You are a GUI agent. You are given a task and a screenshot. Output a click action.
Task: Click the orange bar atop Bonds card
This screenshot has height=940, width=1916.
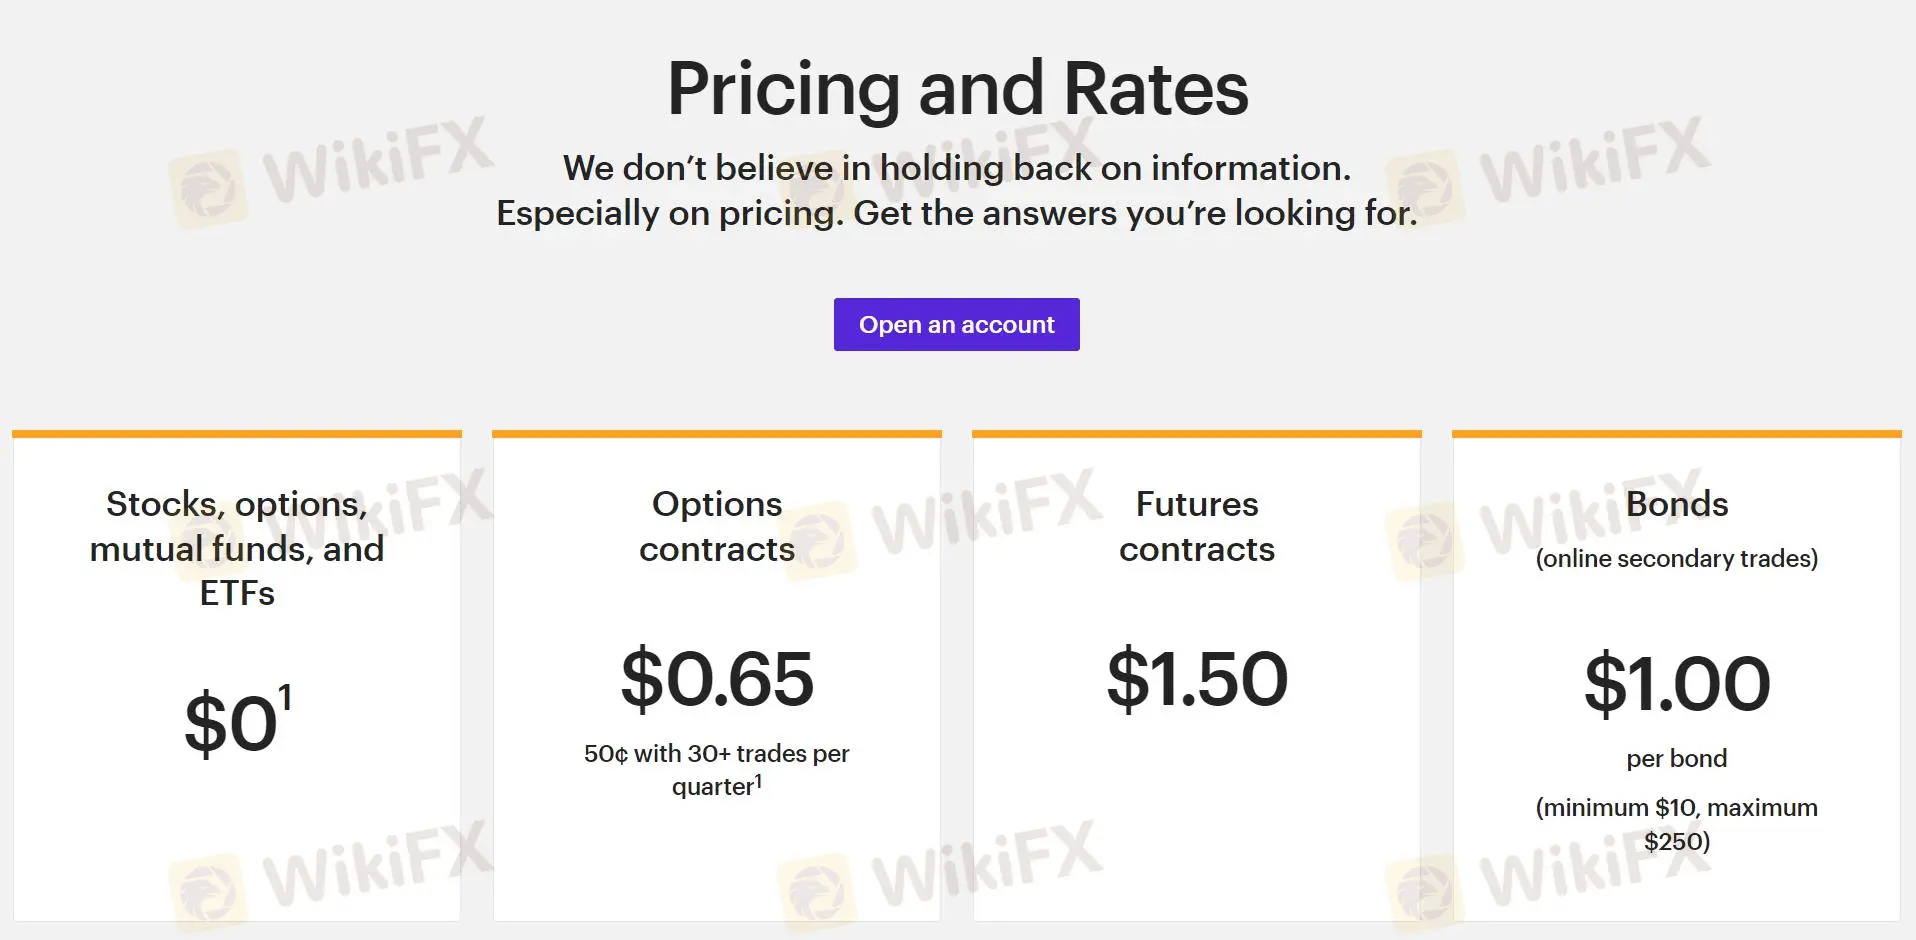click(x=1677, y=434)
